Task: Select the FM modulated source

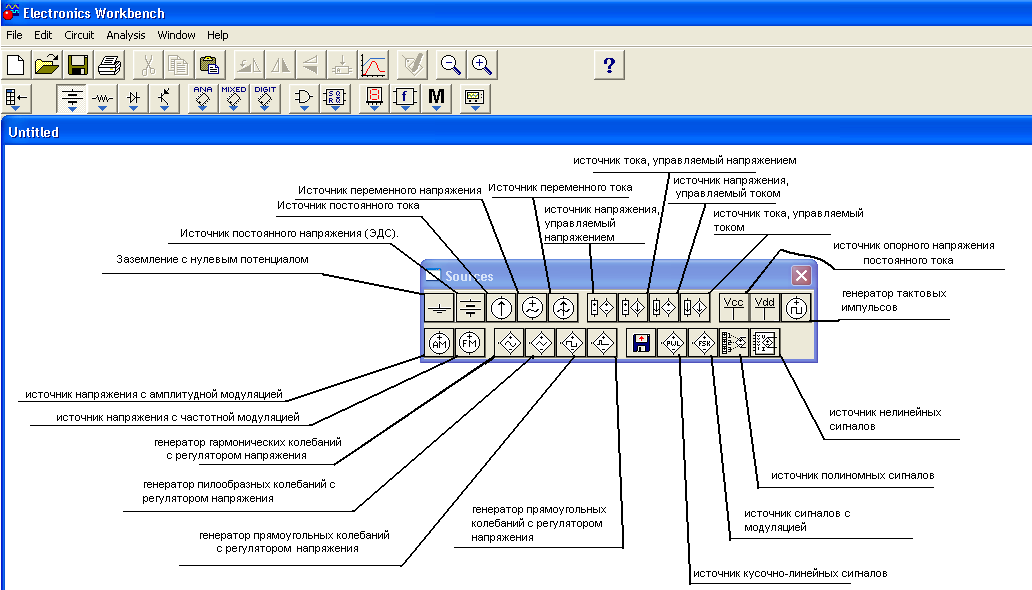Action: [470, 342]
